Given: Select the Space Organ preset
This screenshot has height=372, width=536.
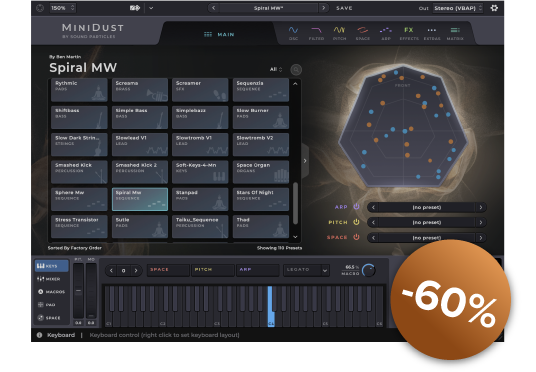Looking at the screenshot, I should tap(261, 172).
